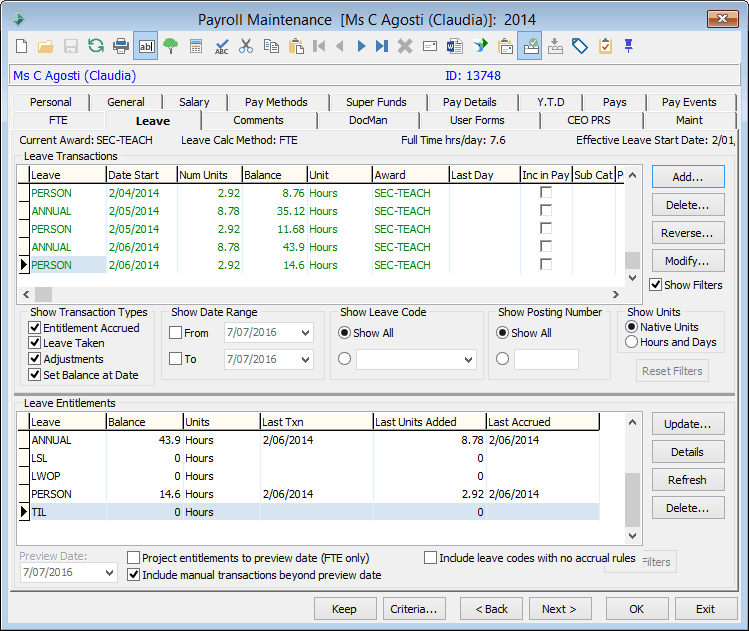Run the ABC spell check icon
The height and width of the screenshot is (631, 749).
coord(221,46)
